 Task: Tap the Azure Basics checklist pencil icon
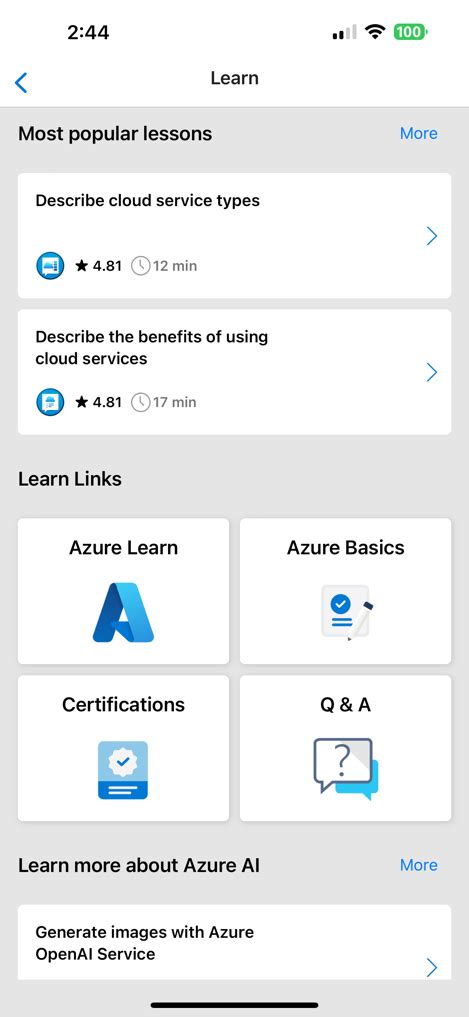tap(346, 612)
